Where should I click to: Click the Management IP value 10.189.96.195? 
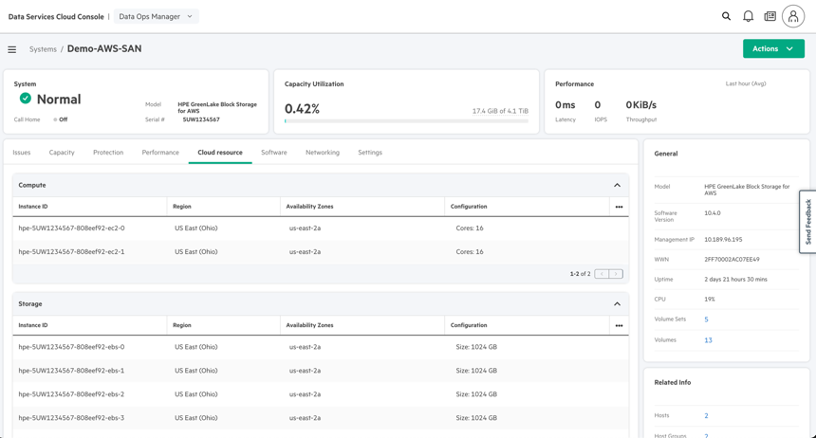tap(723, 240)
